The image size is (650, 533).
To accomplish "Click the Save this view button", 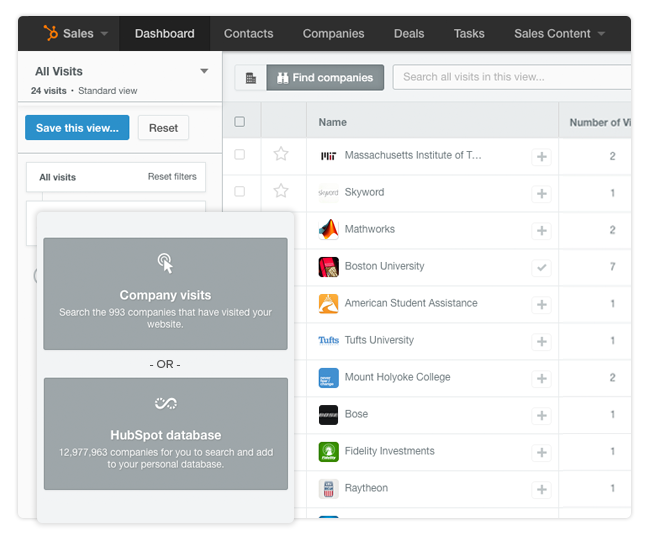I will click(77, 127).
